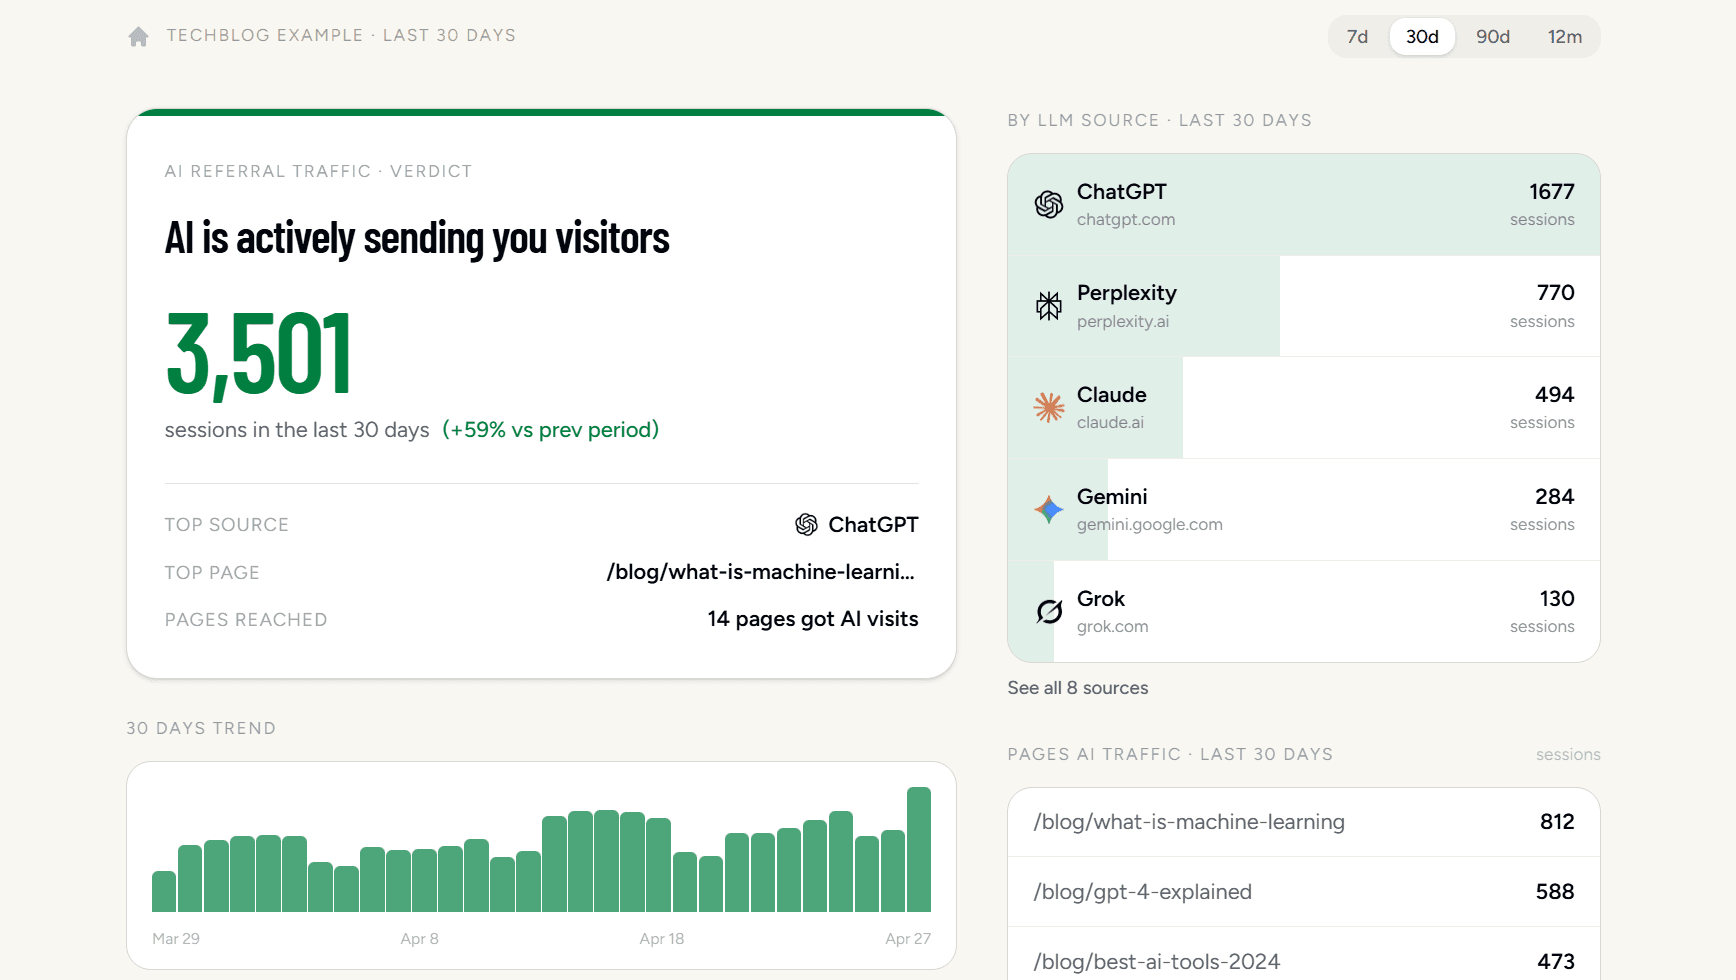Select the 90d time range option
Screen dimensions: 1736x980
(1492, 36)
